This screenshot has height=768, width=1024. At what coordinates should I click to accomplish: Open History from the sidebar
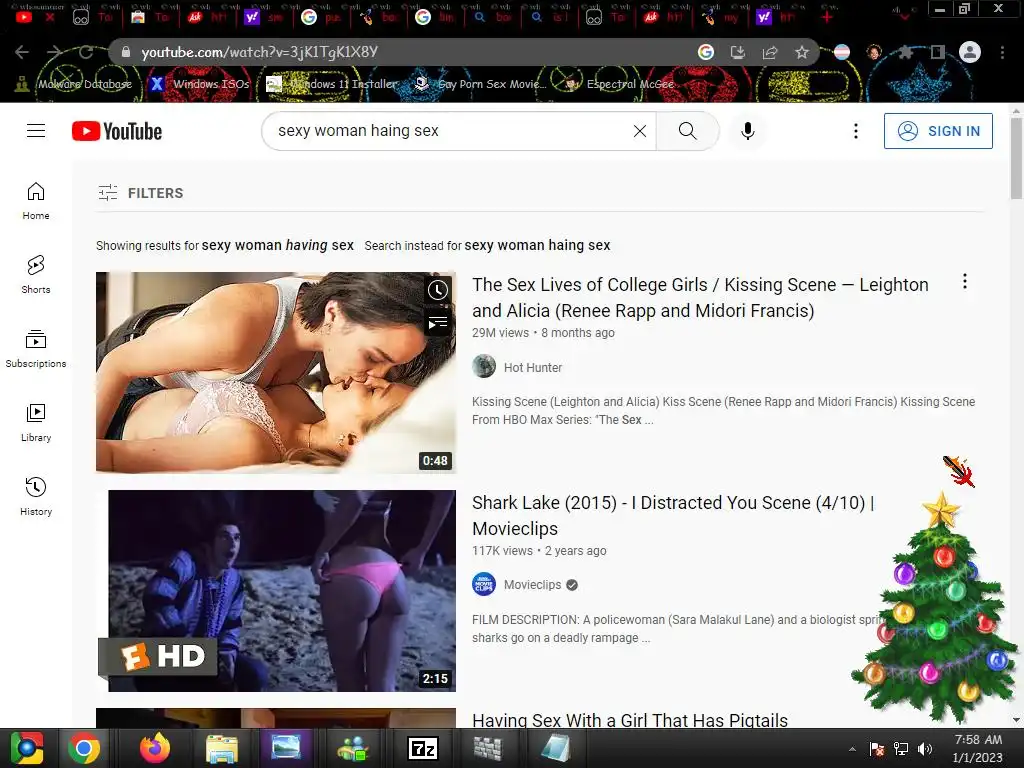click(x=36, y=496)
